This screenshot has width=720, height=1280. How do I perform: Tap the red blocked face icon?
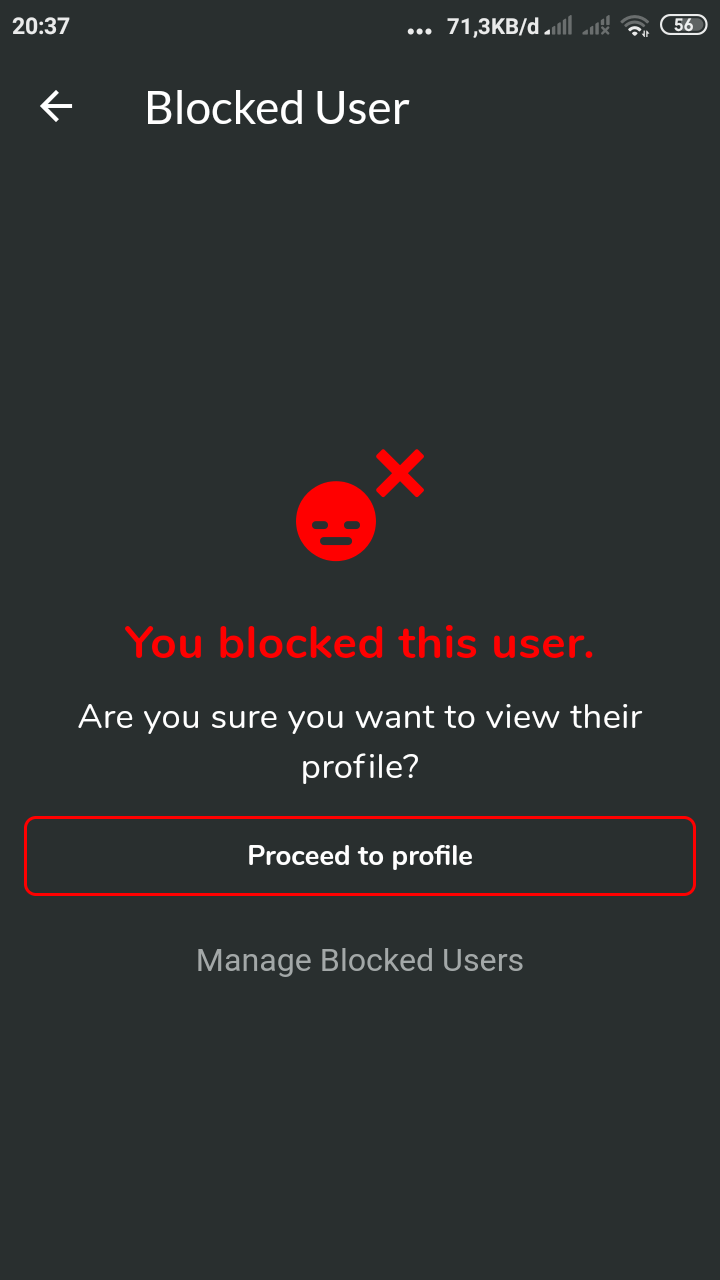tap(336, 521)
